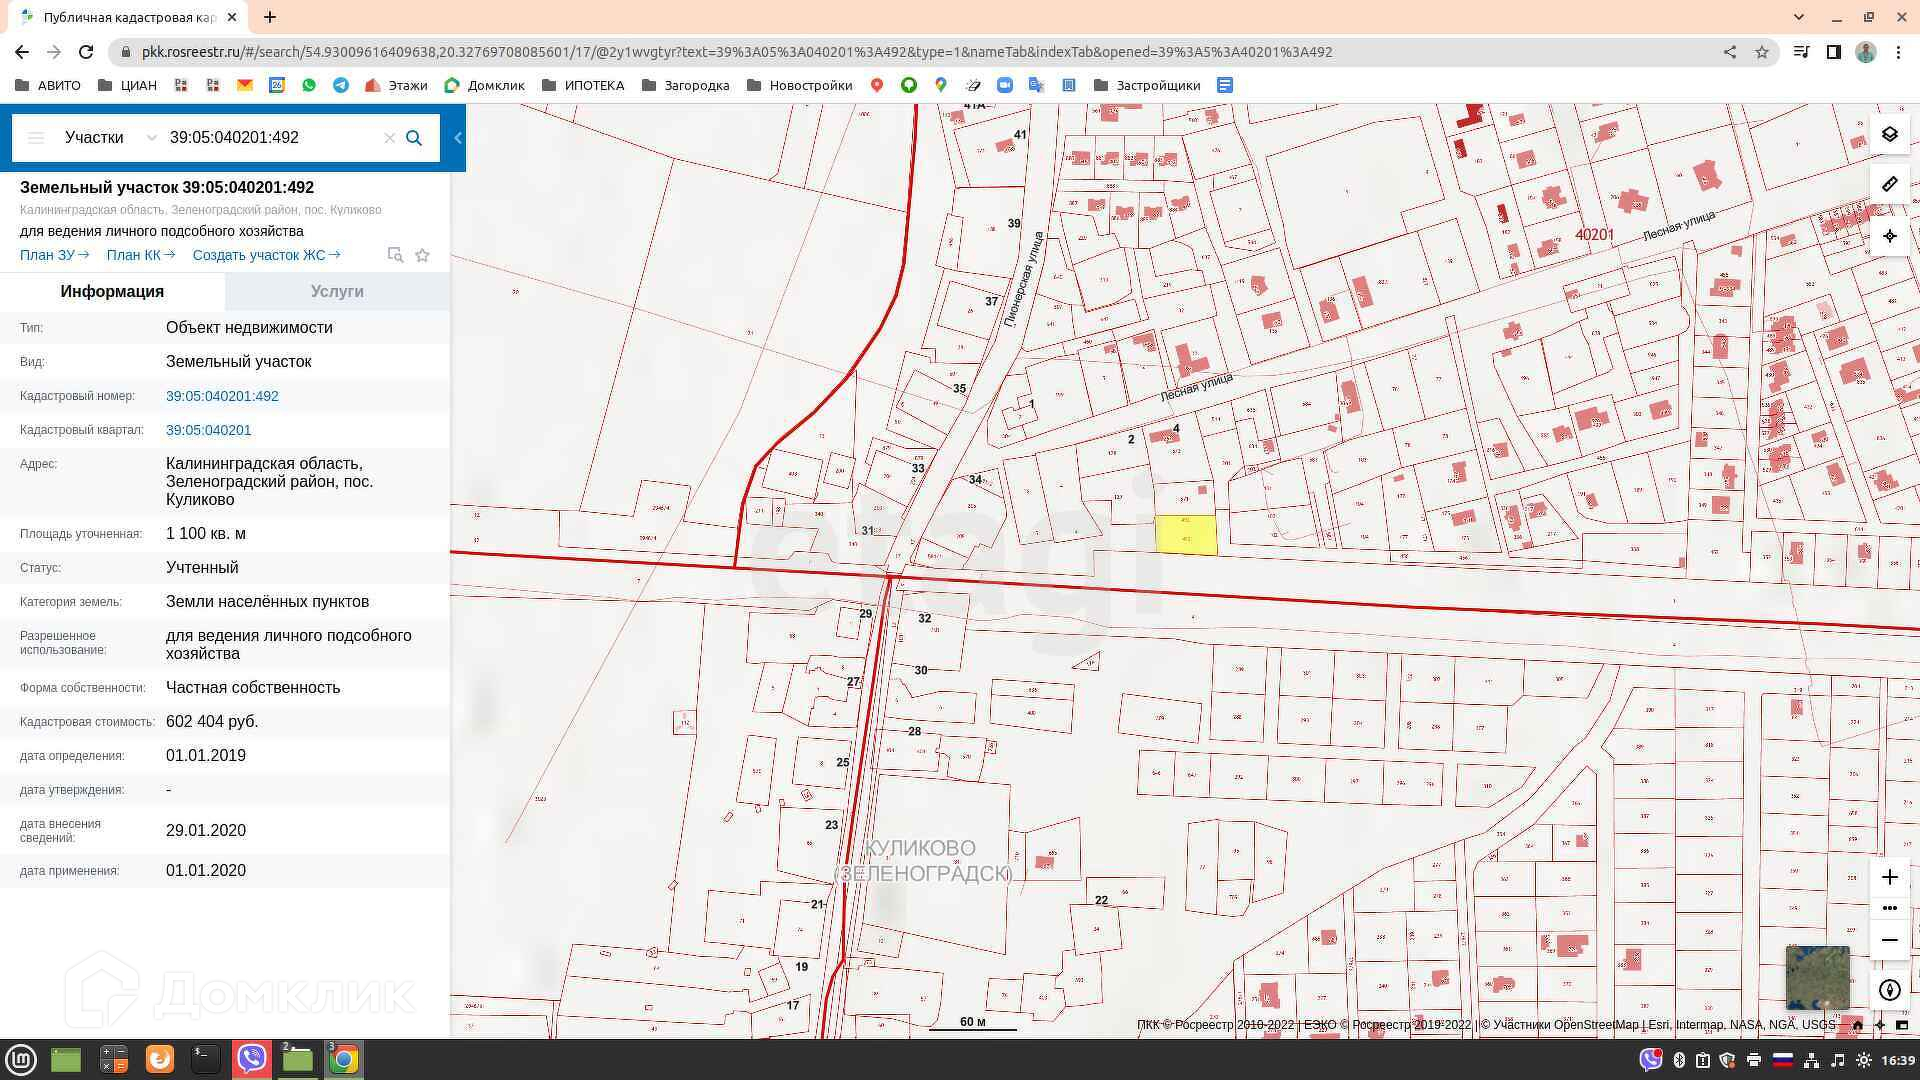Open three-dots menu between zoom buttons
Image resolution: width=1920 pixels, height=1080 pixels.
pyautogui.click(x=1889, y=908)
